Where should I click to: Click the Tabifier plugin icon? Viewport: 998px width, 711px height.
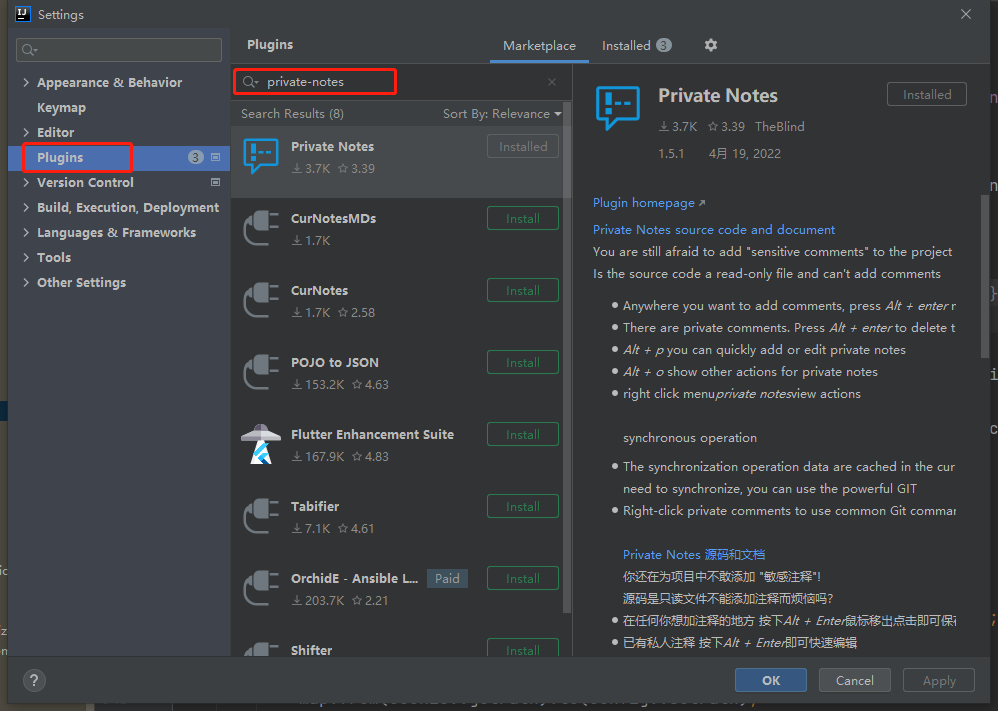point(261,516)
